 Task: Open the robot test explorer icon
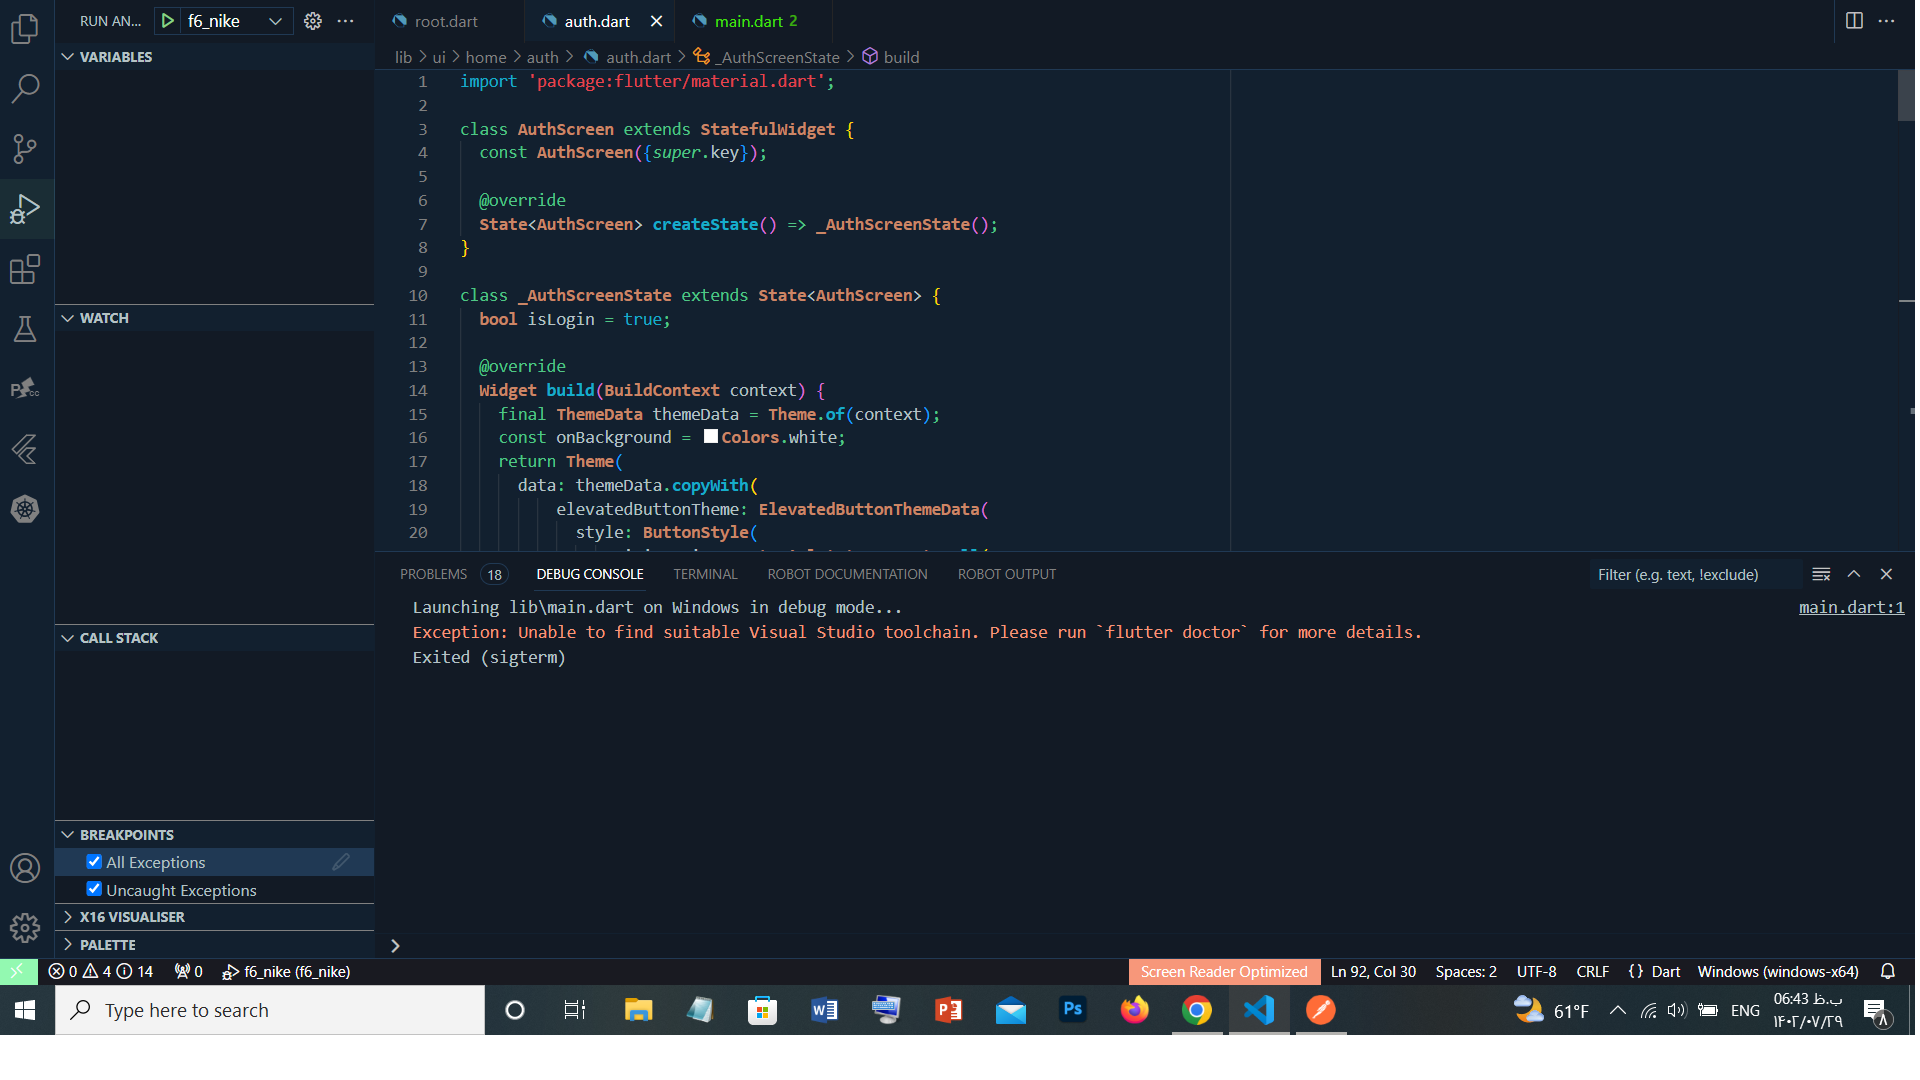(25, 389)
